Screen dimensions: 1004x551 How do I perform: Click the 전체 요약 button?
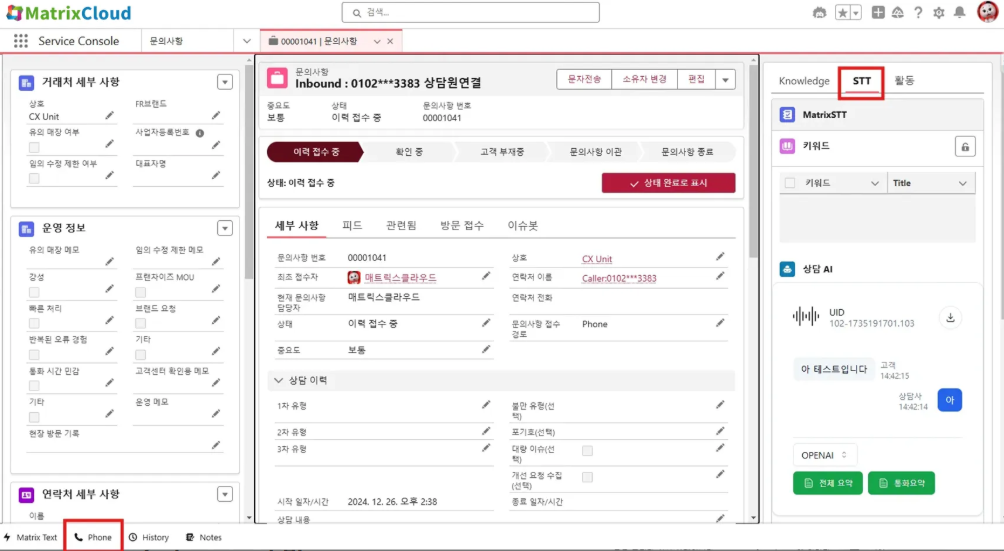[x=827, y=483]
